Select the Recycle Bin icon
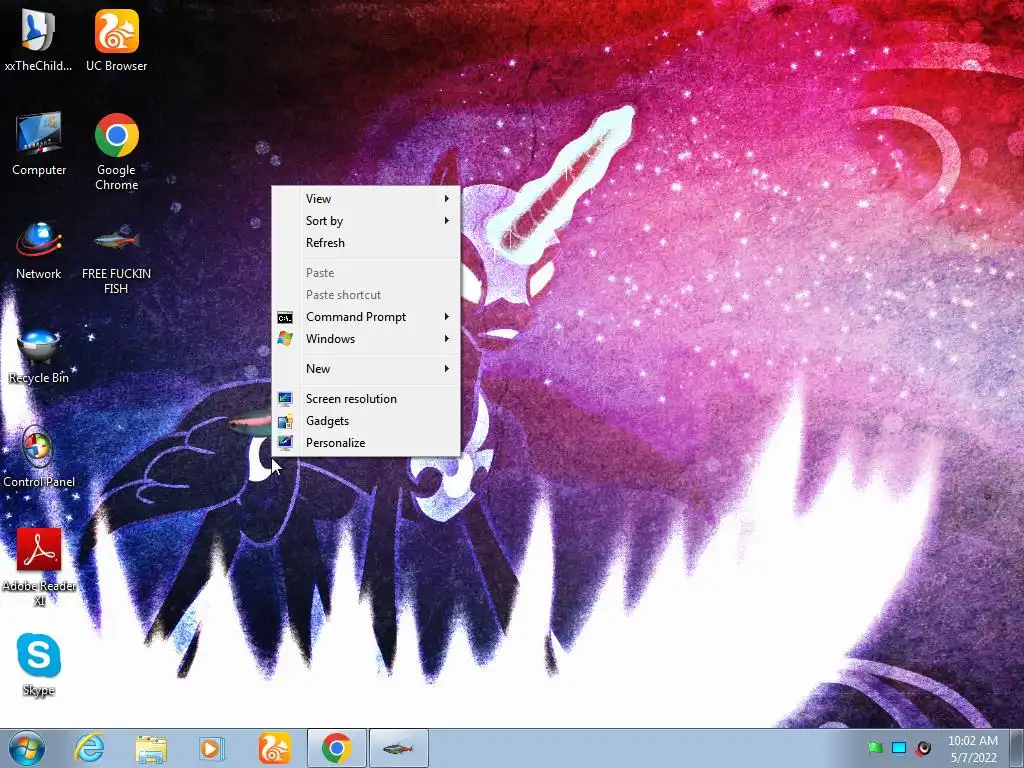The height and width of the screenshot is (768, 1024). [39, 355]
